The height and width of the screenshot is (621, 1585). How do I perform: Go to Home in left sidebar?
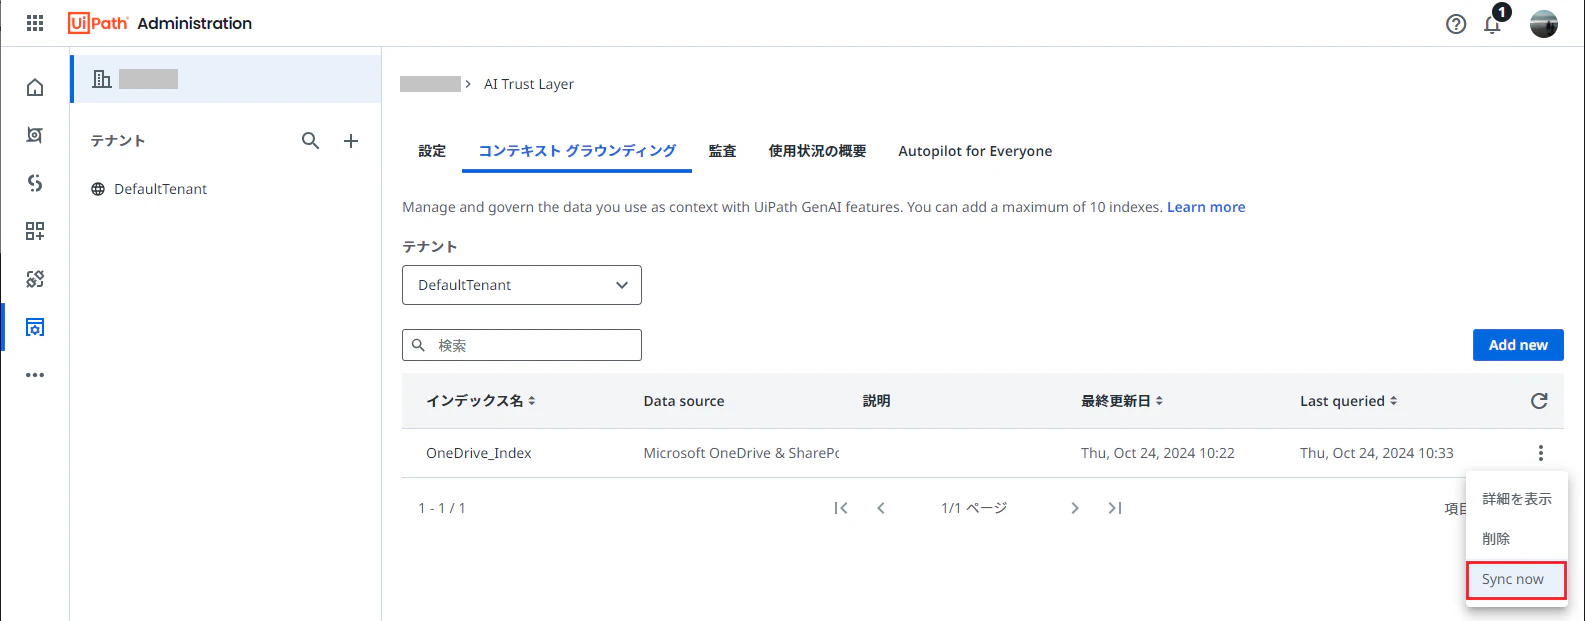(35, 87)
